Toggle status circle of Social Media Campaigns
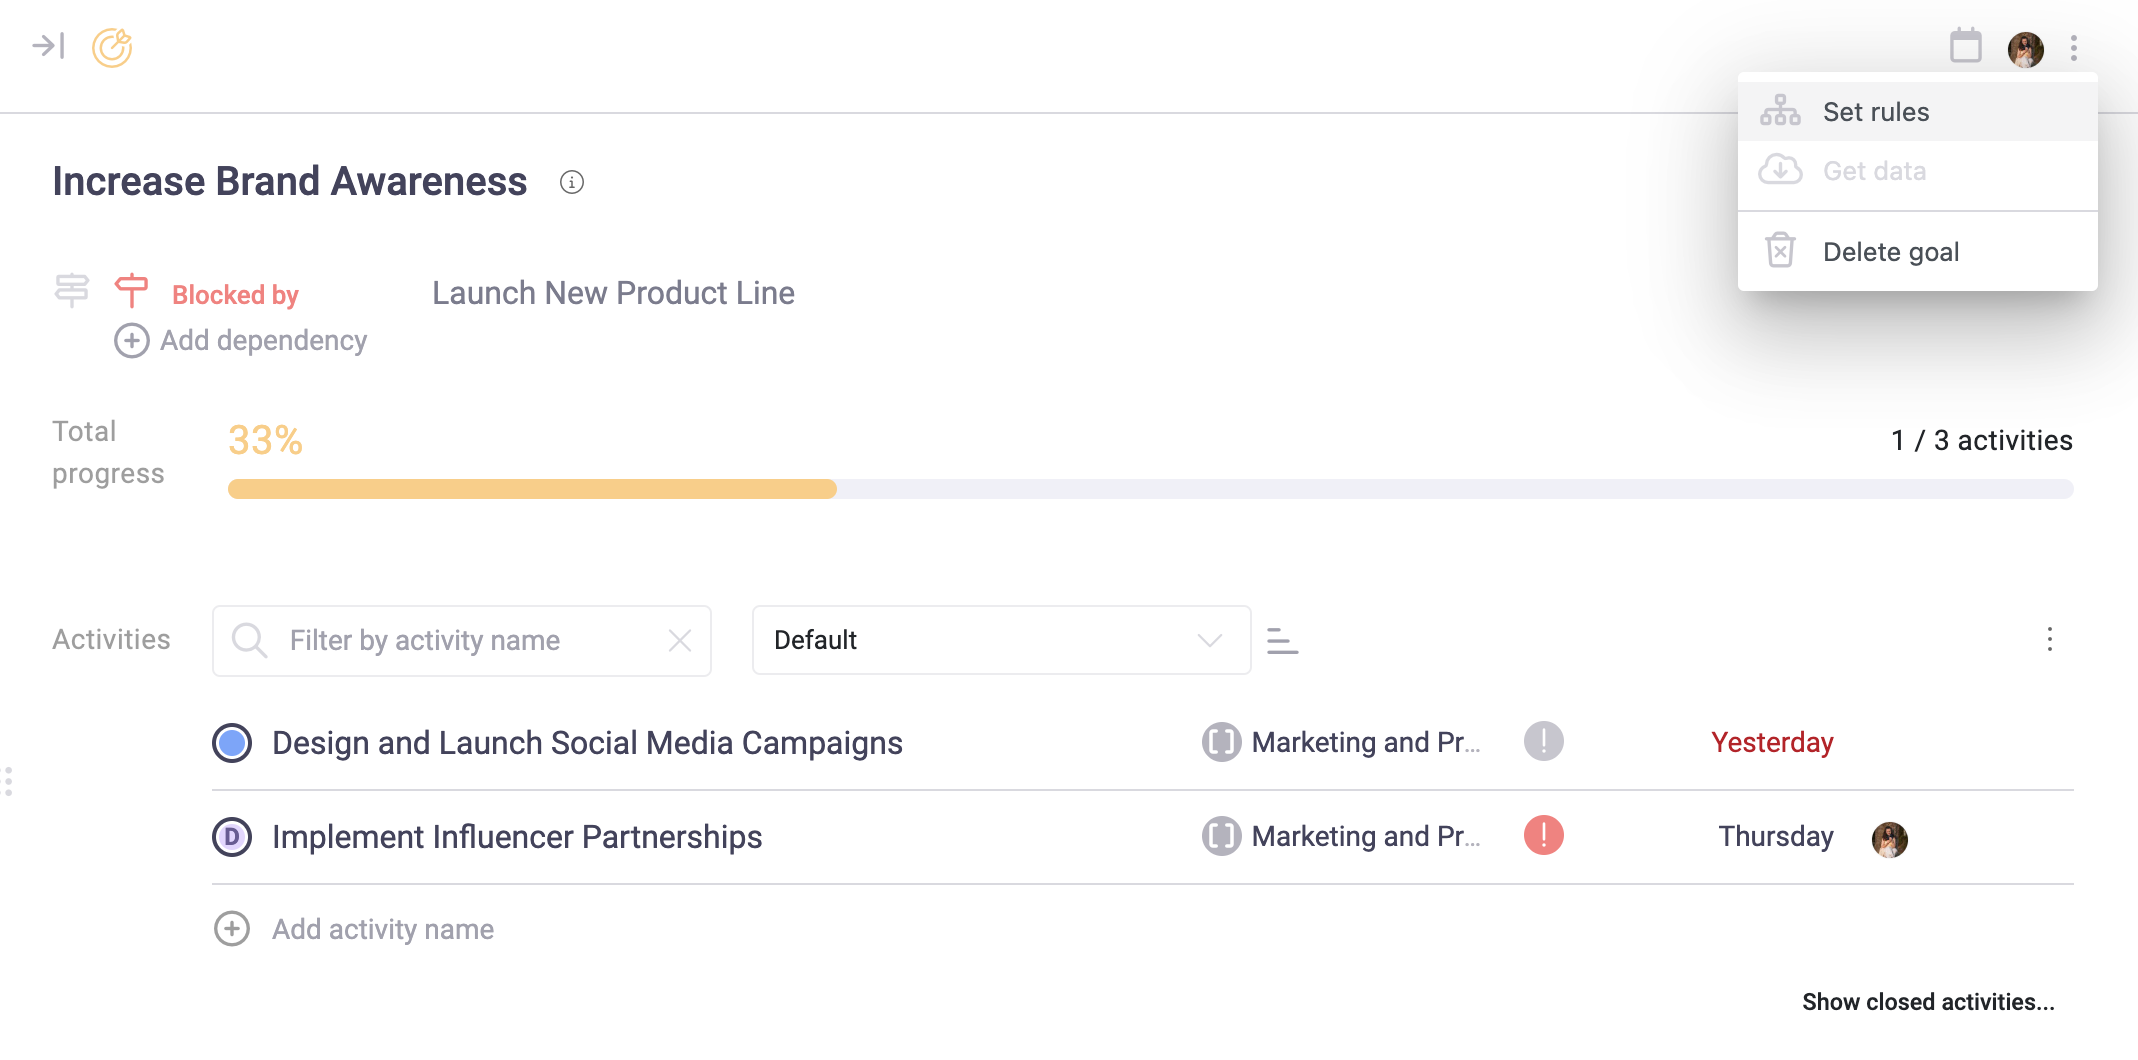Viewport: 2138px width, 1060px height. 232,743
